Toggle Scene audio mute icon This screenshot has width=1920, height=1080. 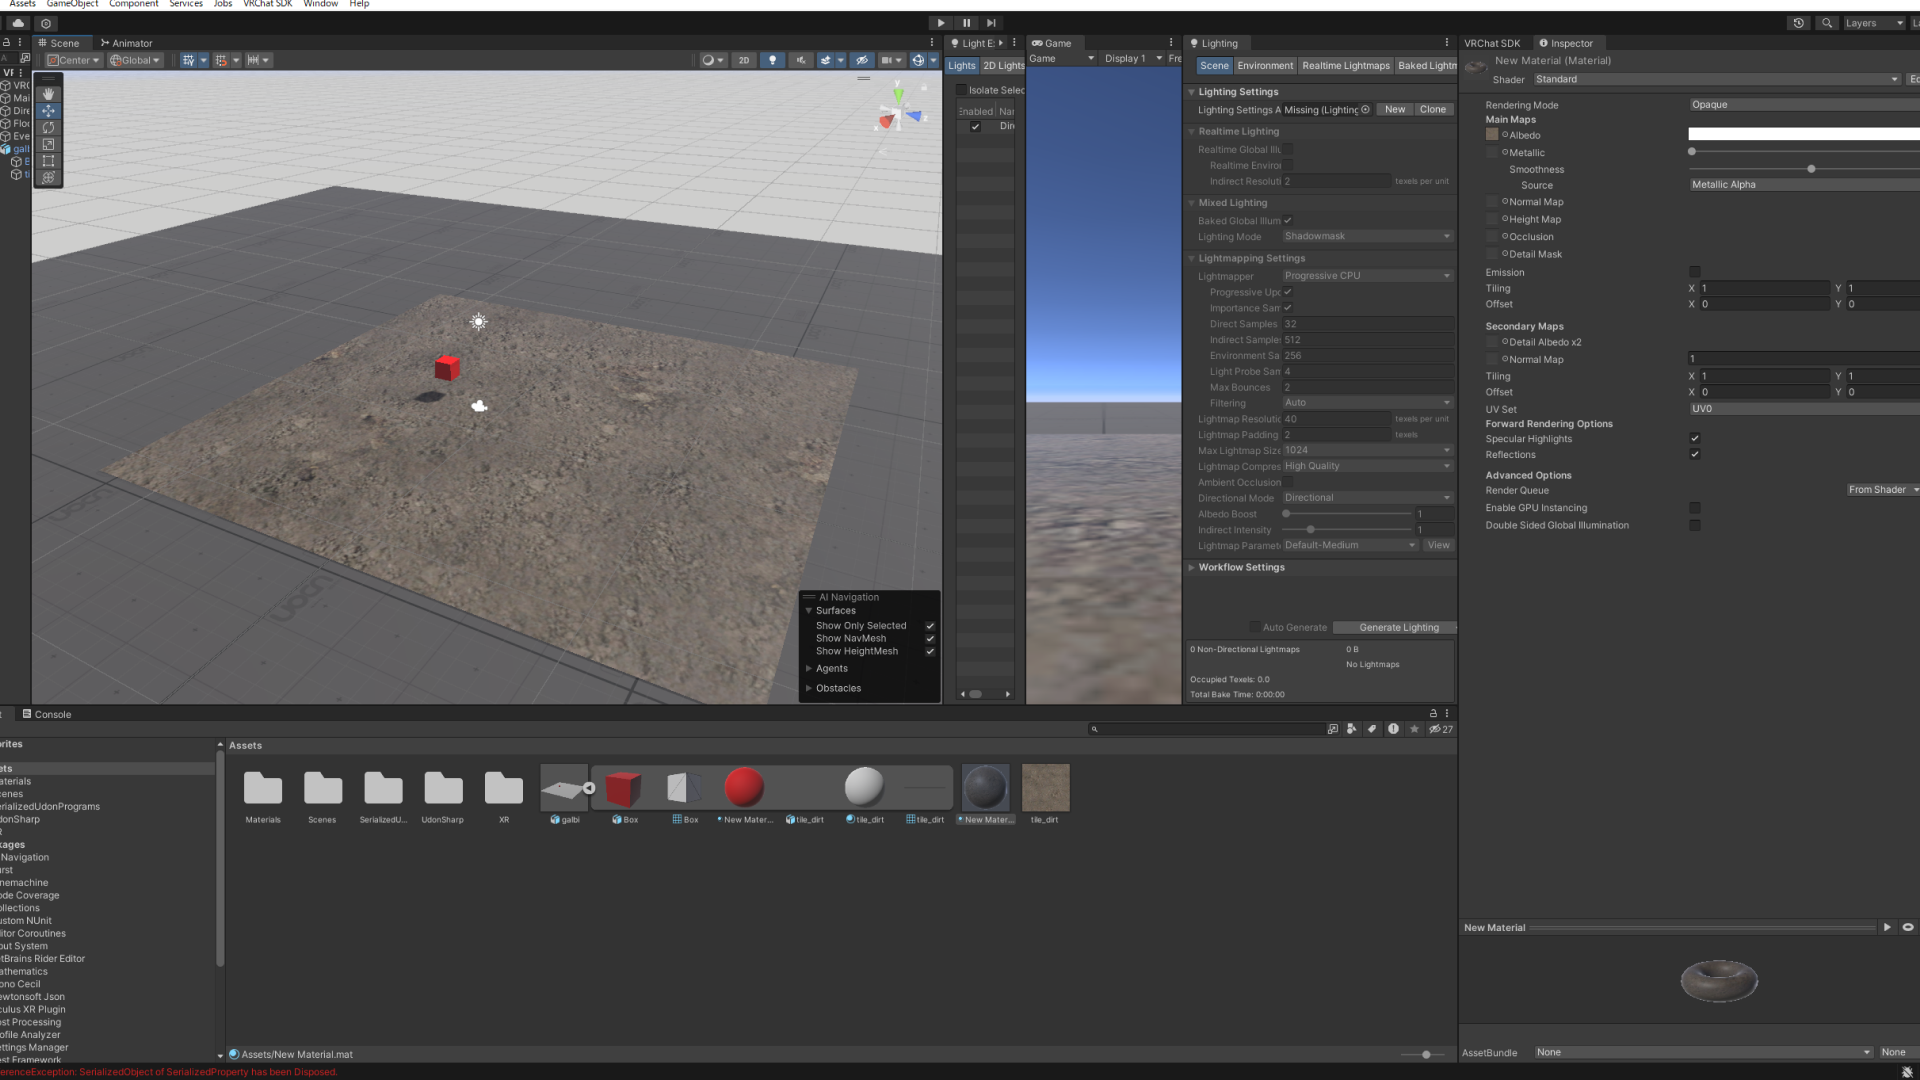(x=801, y=60)
